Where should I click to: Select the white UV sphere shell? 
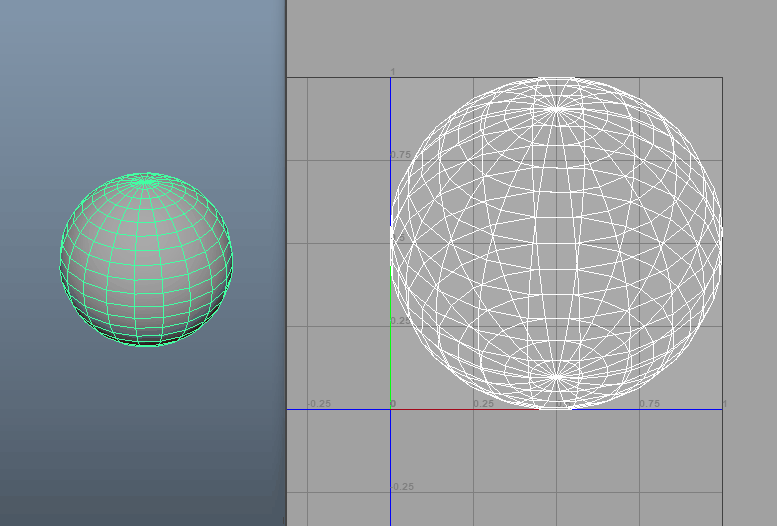click(x=556, y=243)
